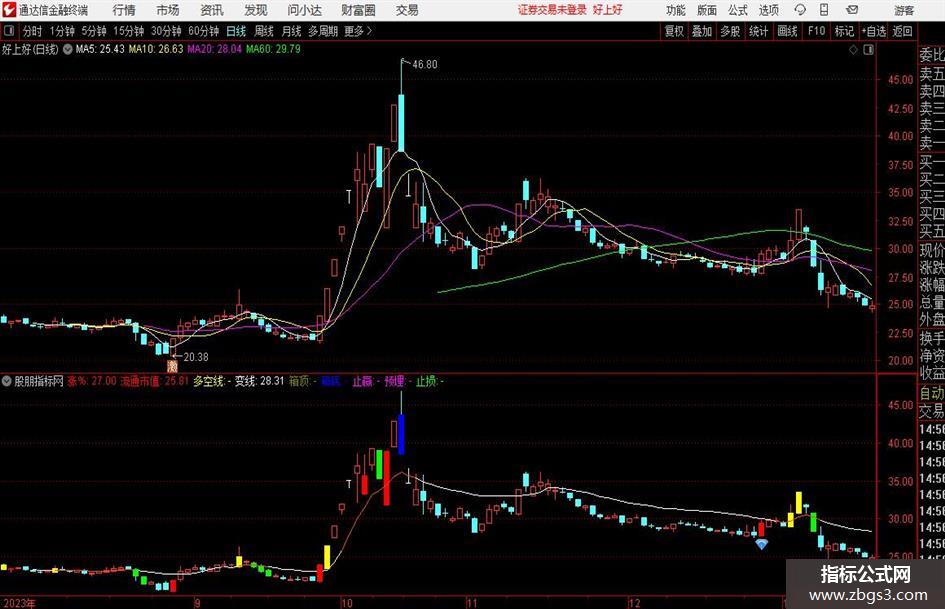Switch to 5分钟 period tab
The width and height of the screenshot is (945, 609).
(93, 31)
